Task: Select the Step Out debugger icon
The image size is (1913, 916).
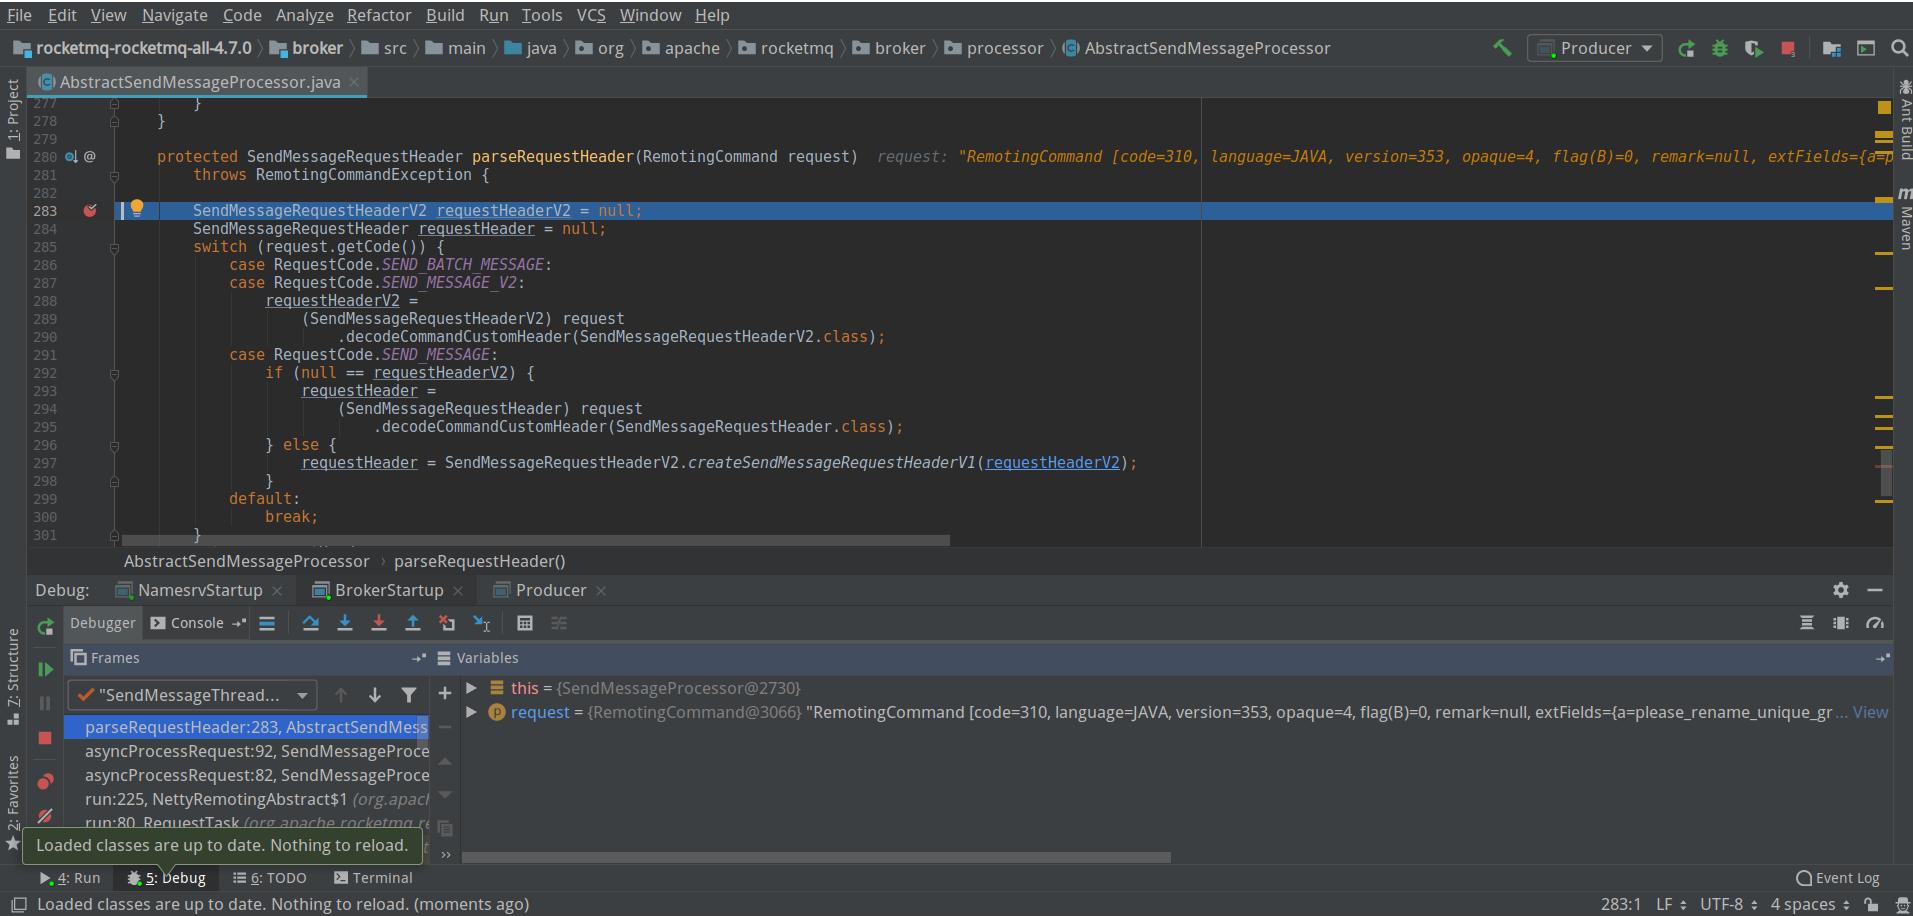Action: point(413,623)
